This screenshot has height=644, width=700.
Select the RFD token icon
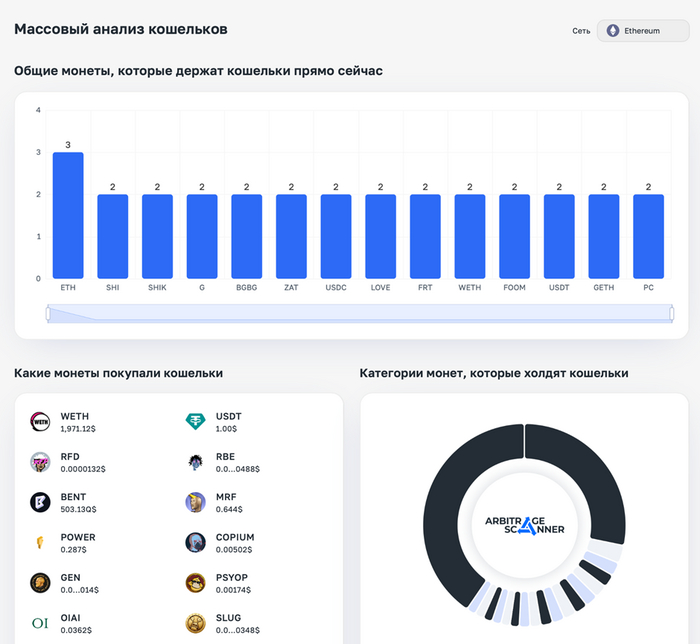coord(40,462)
